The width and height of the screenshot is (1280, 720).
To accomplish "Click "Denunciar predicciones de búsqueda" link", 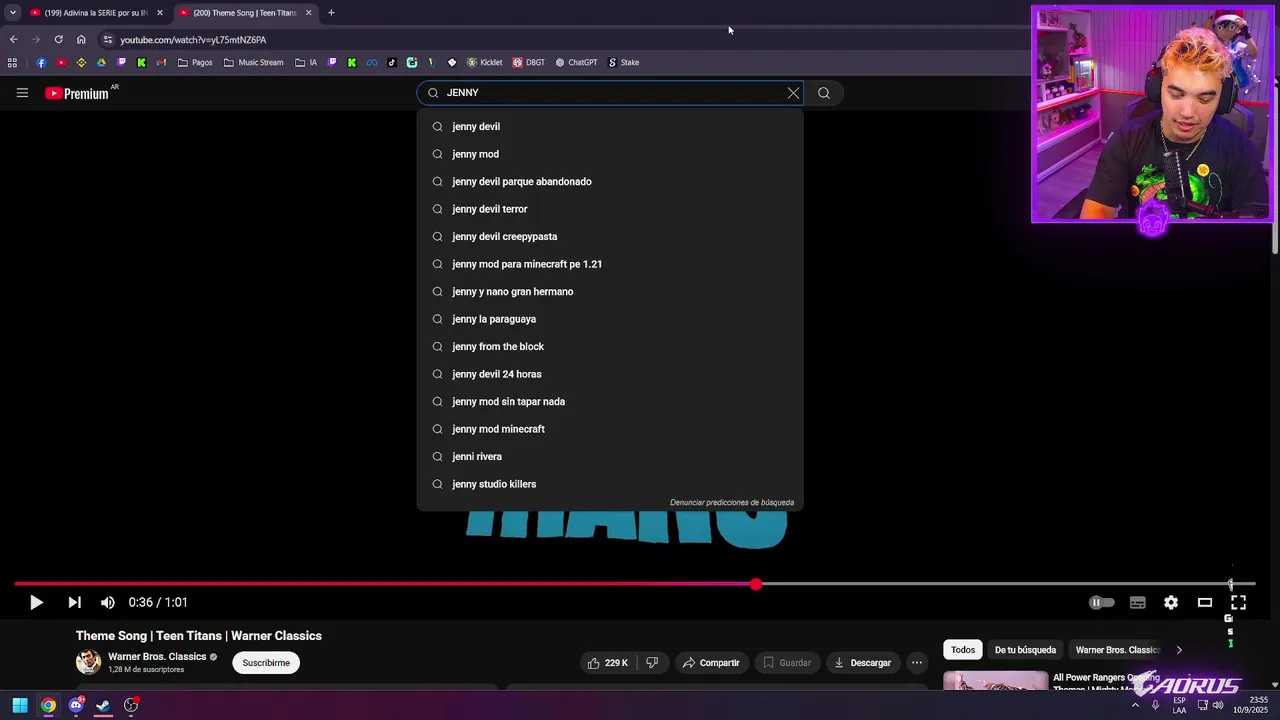I will point(732,503).
